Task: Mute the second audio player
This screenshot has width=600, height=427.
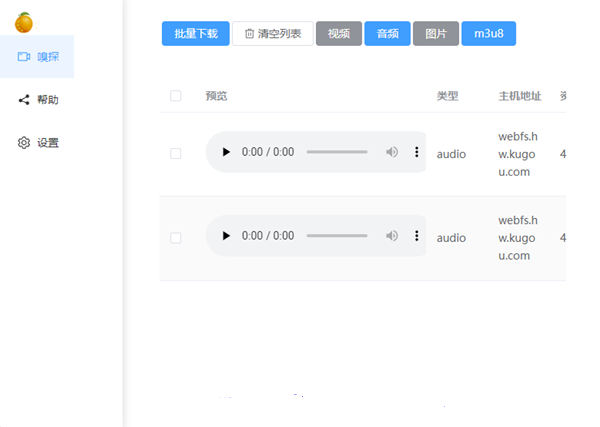Action: [392, 236]
